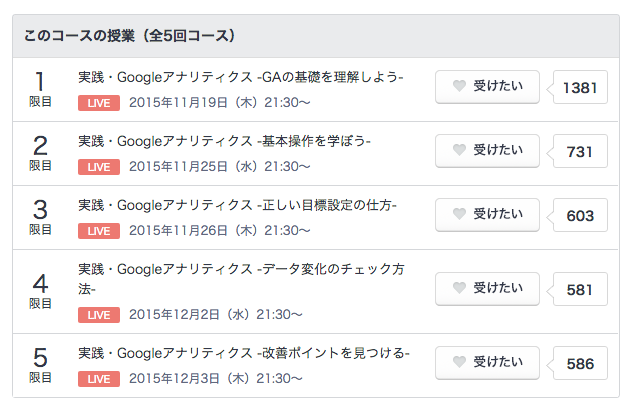Screen dimensions: 632x412
Task: Toggle 受けたい for the 正しい目標設定の仕方 lesson
Action: coord(487,214)
